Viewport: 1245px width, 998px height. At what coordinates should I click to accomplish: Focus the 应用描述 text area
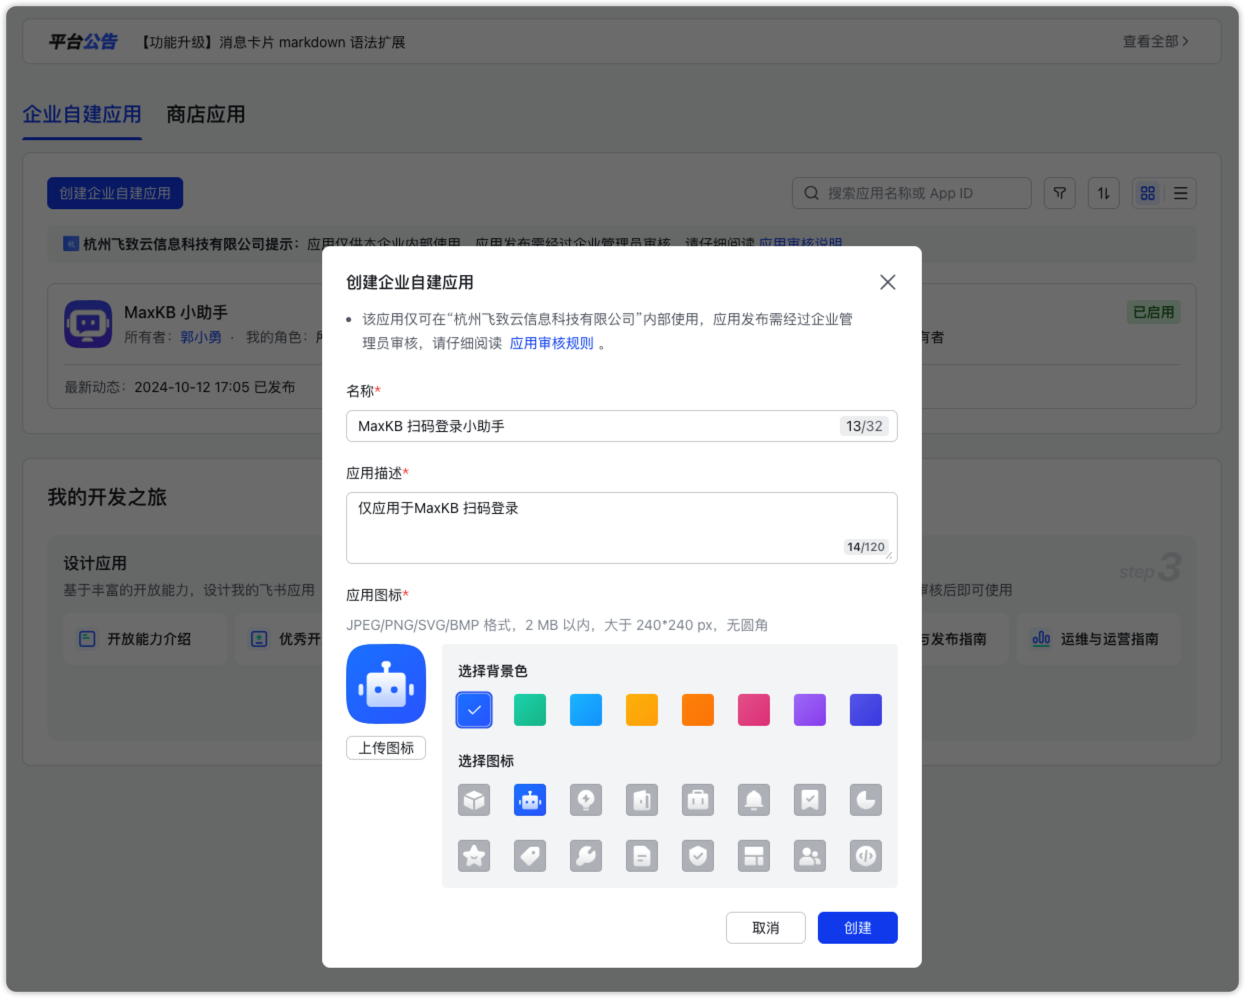click(622, 528)
